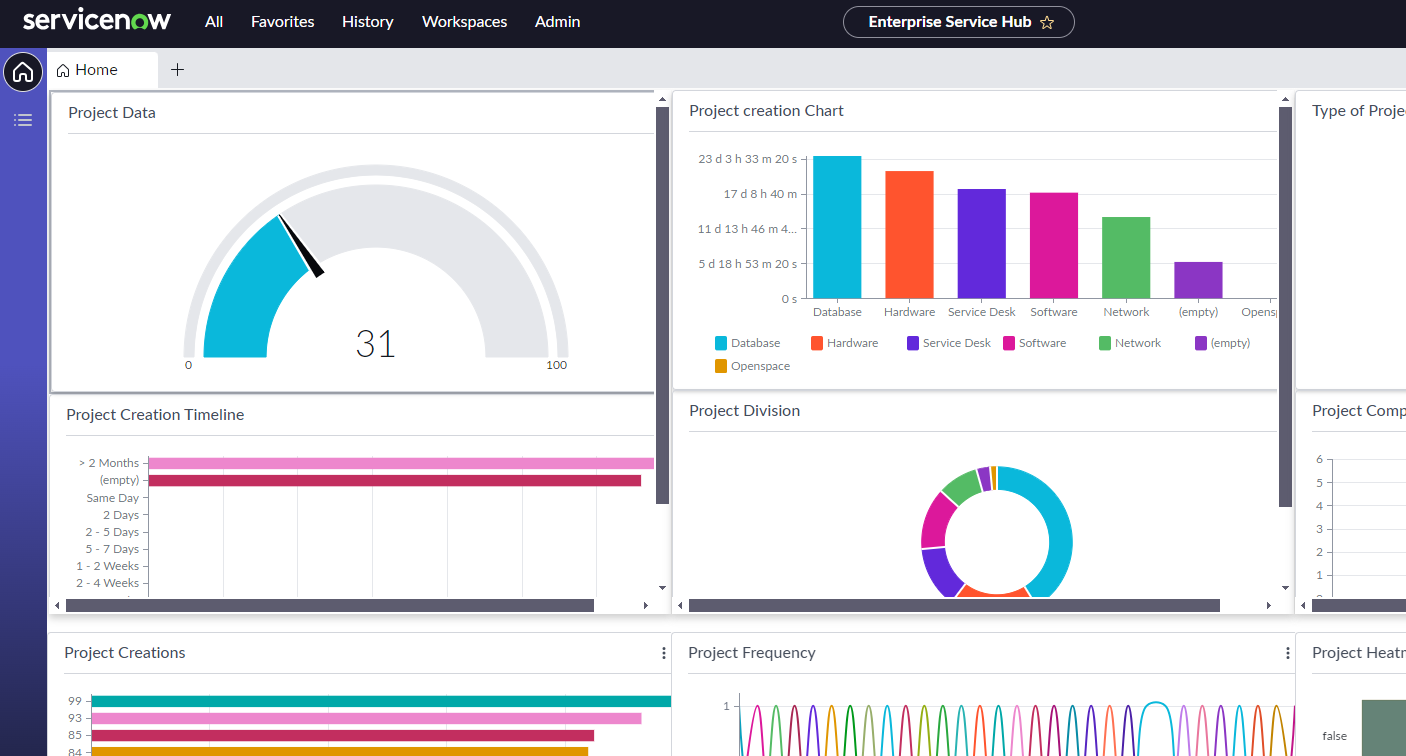This screenshot has width=1406, height=756.
Task: Open the Admin menu item
Action: tap(557, 22)
